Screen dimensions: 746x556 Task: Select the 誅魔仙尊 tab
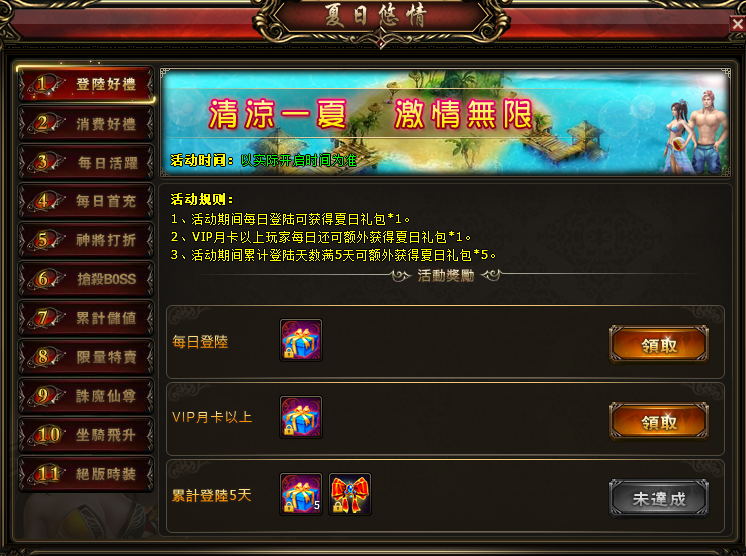(86, 396)
